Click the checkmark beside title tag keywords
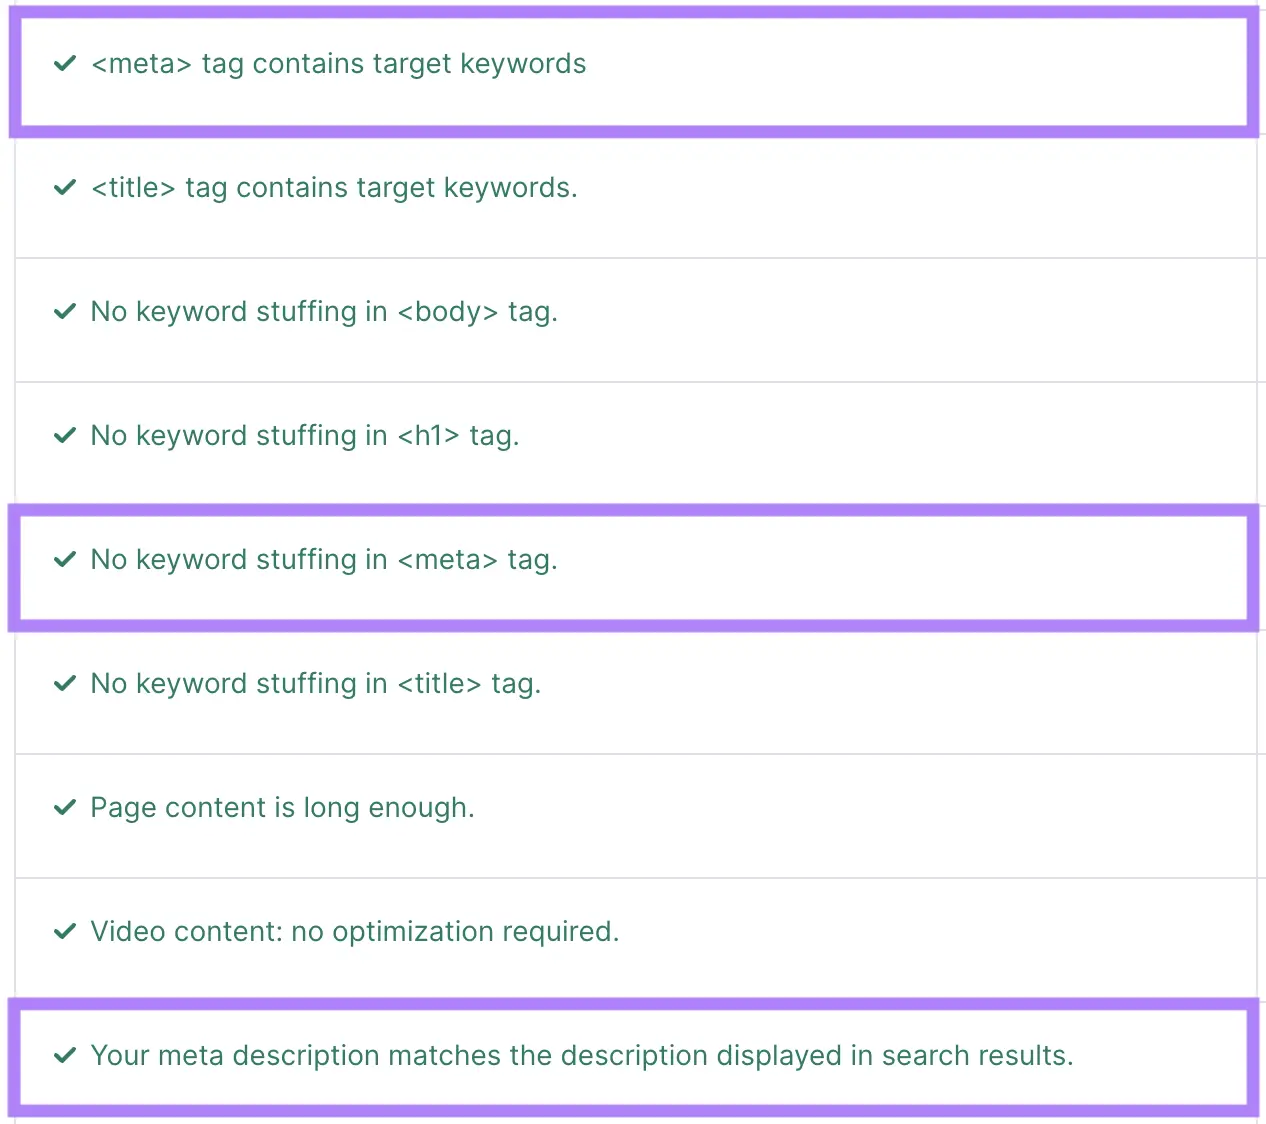 [64, 187]
